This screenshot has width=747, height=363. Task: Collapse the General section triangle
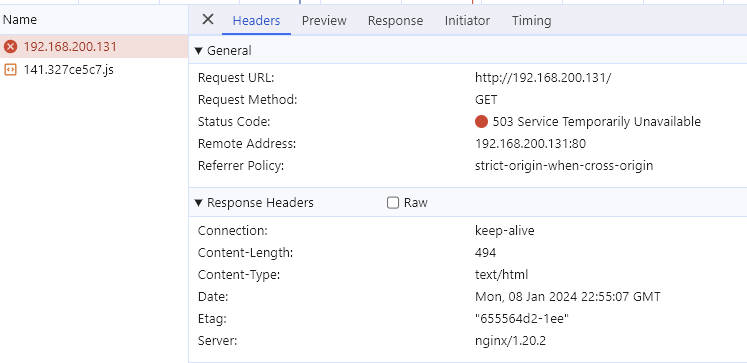[199, 50]
